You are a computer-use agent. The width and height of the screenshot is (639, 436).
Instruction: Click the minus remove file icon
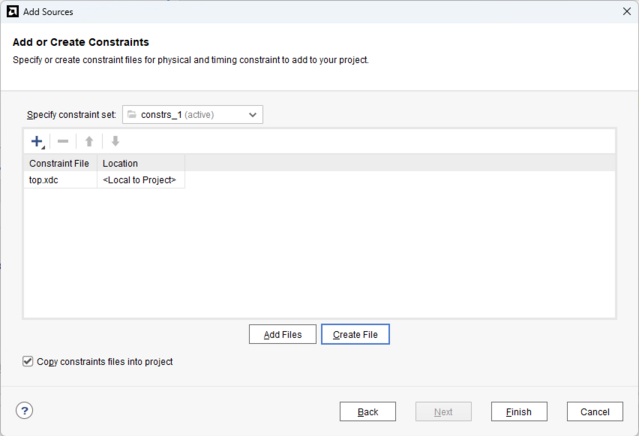[63, 141]
